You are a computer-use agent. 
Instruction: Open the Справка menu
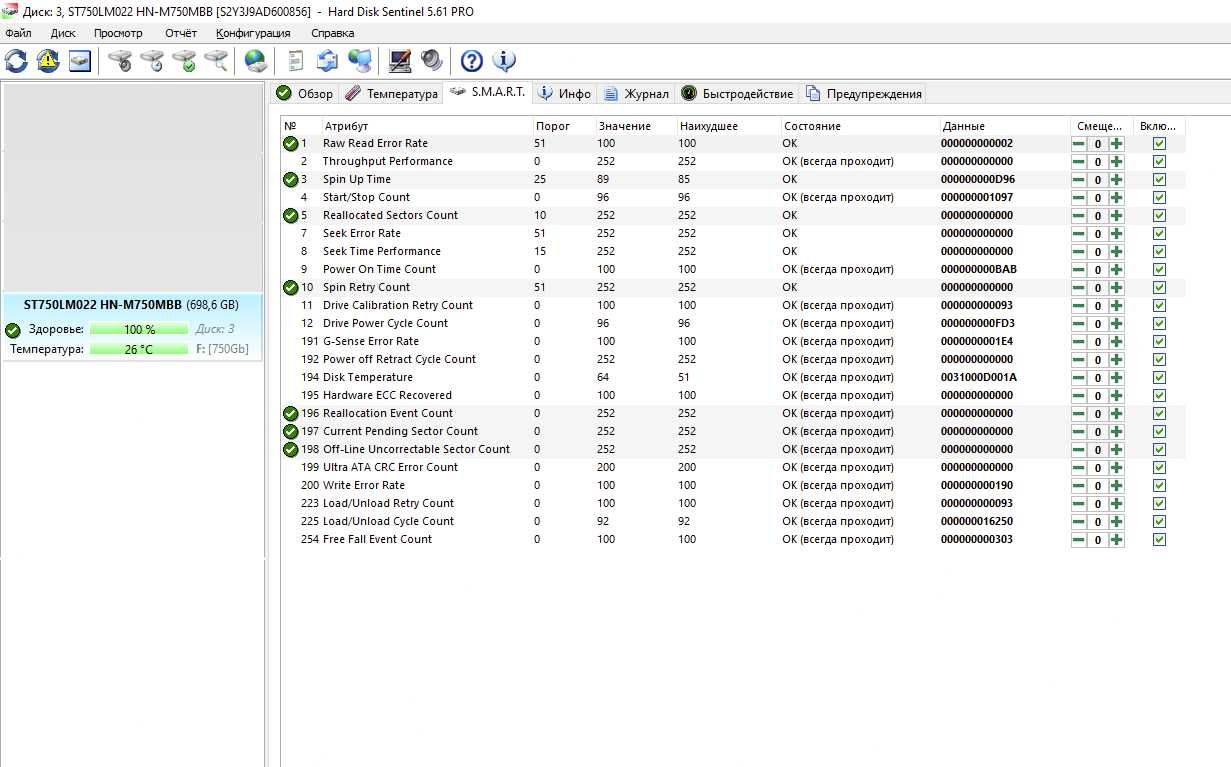tap(332, 33)
